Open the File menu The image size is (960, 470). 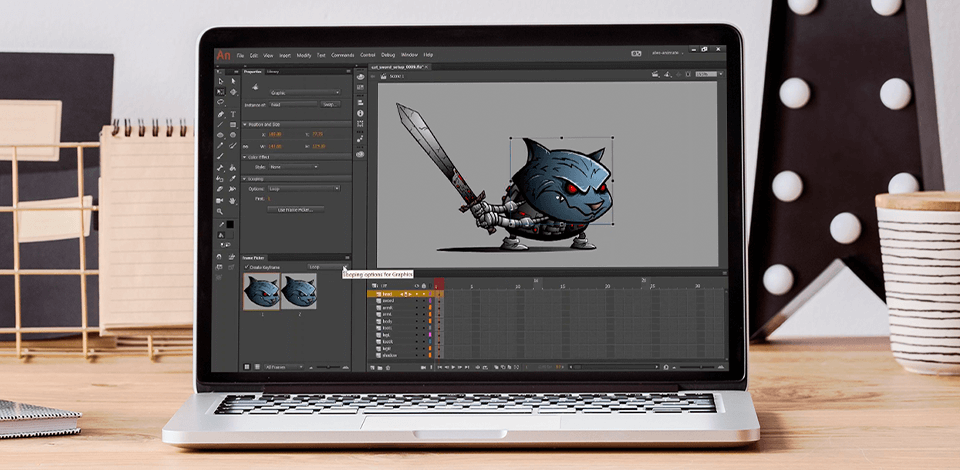(240, 55)
